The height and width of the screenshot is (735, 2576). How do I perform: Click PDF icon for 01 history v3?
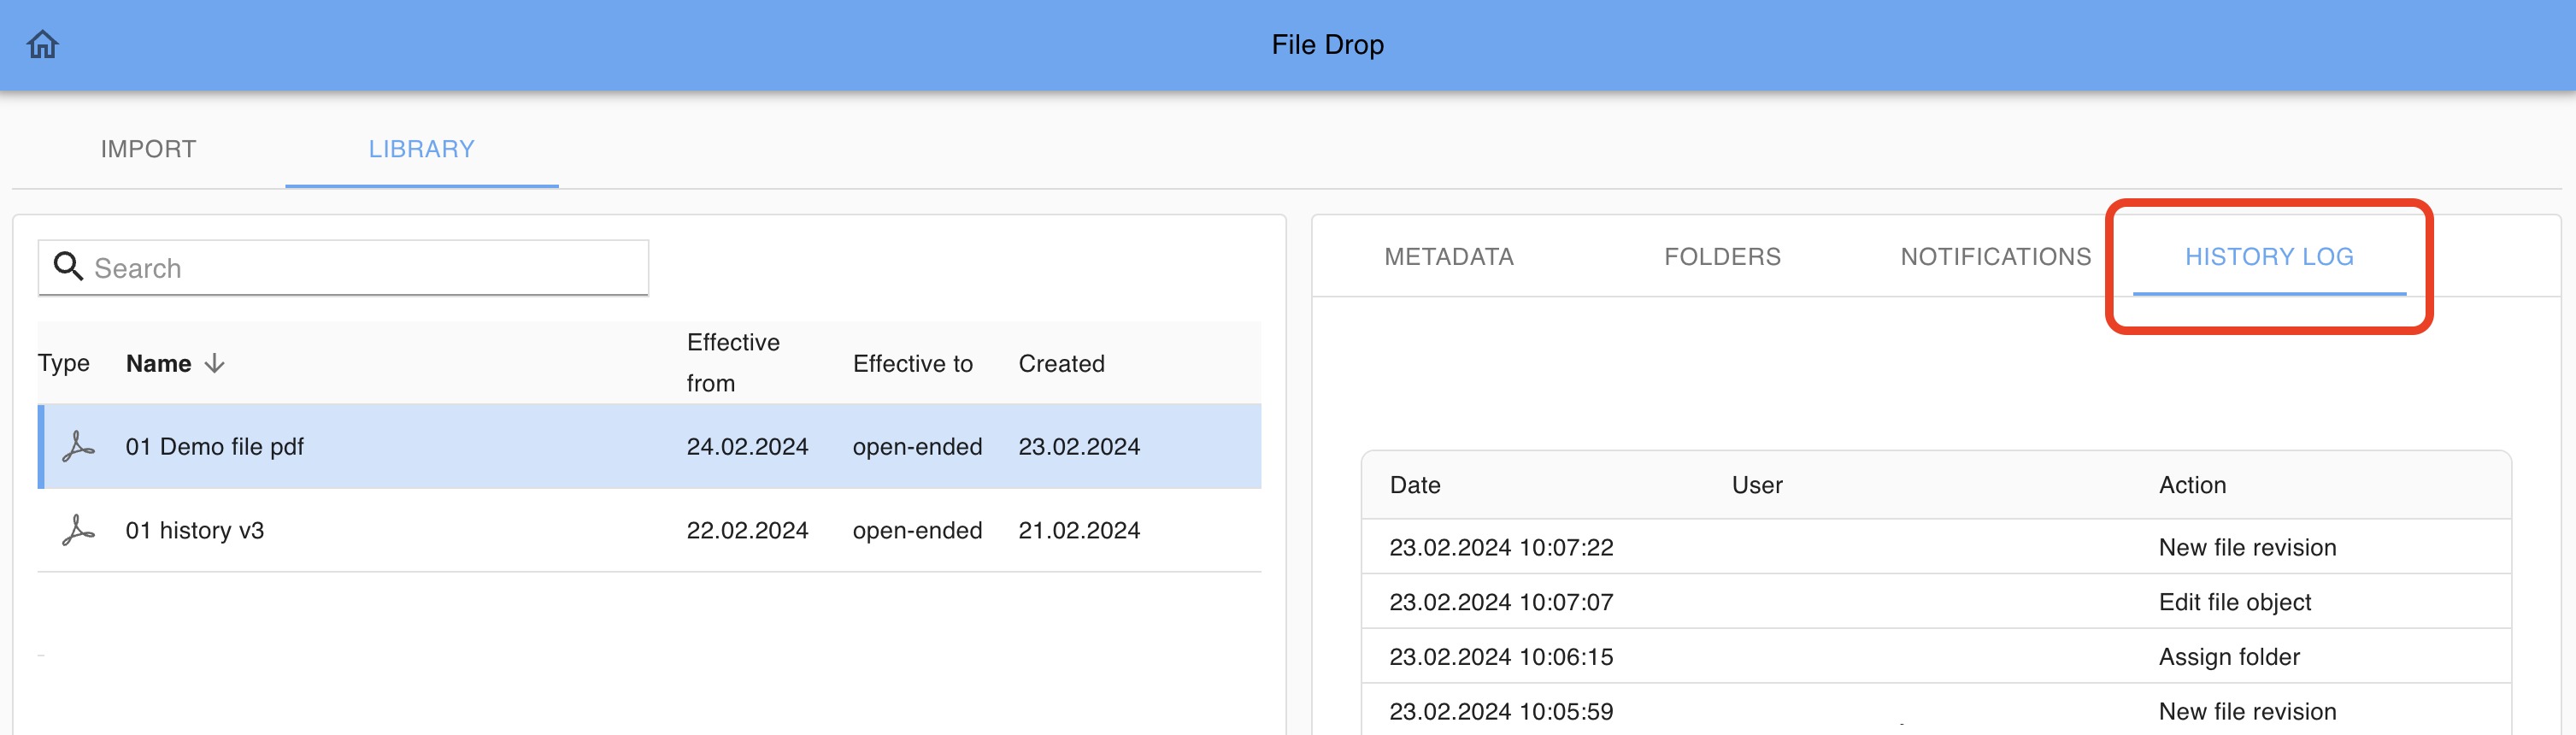[78, 530]
